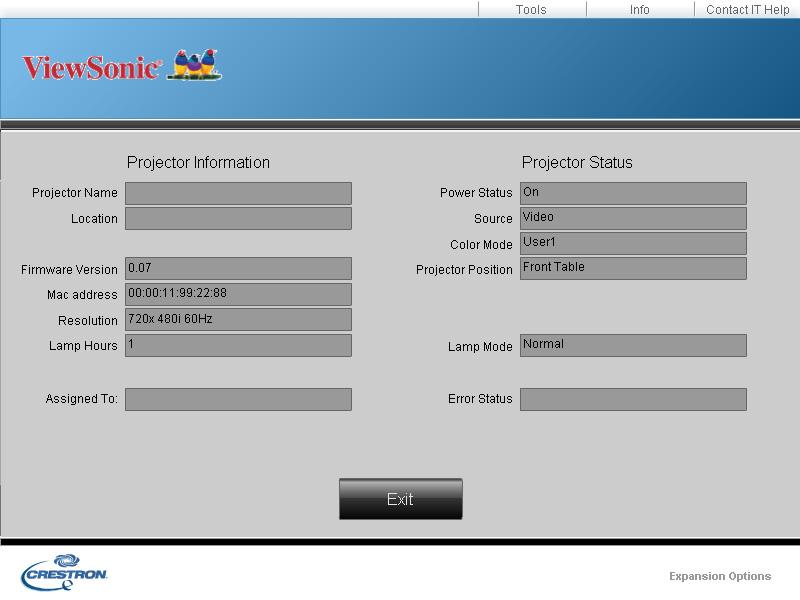Viewport: 800px width, 600px height.
Task: Click the Power Status label
Action: click(476, 193)
